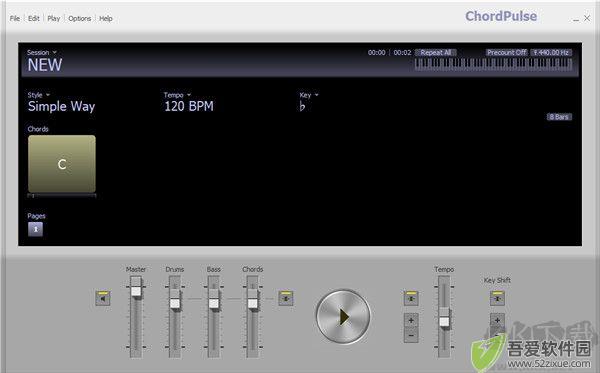Reset Key Shift with its yellow-lit button
The height and width of the screenshot is (373, 600).
point(497,298)
